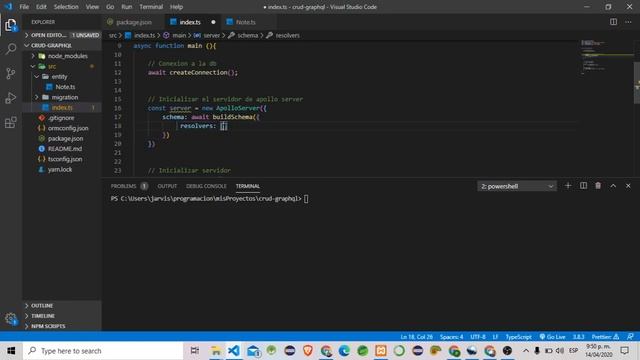Collapse the src folder
The image size is (640, 360).
click(62, 66)
